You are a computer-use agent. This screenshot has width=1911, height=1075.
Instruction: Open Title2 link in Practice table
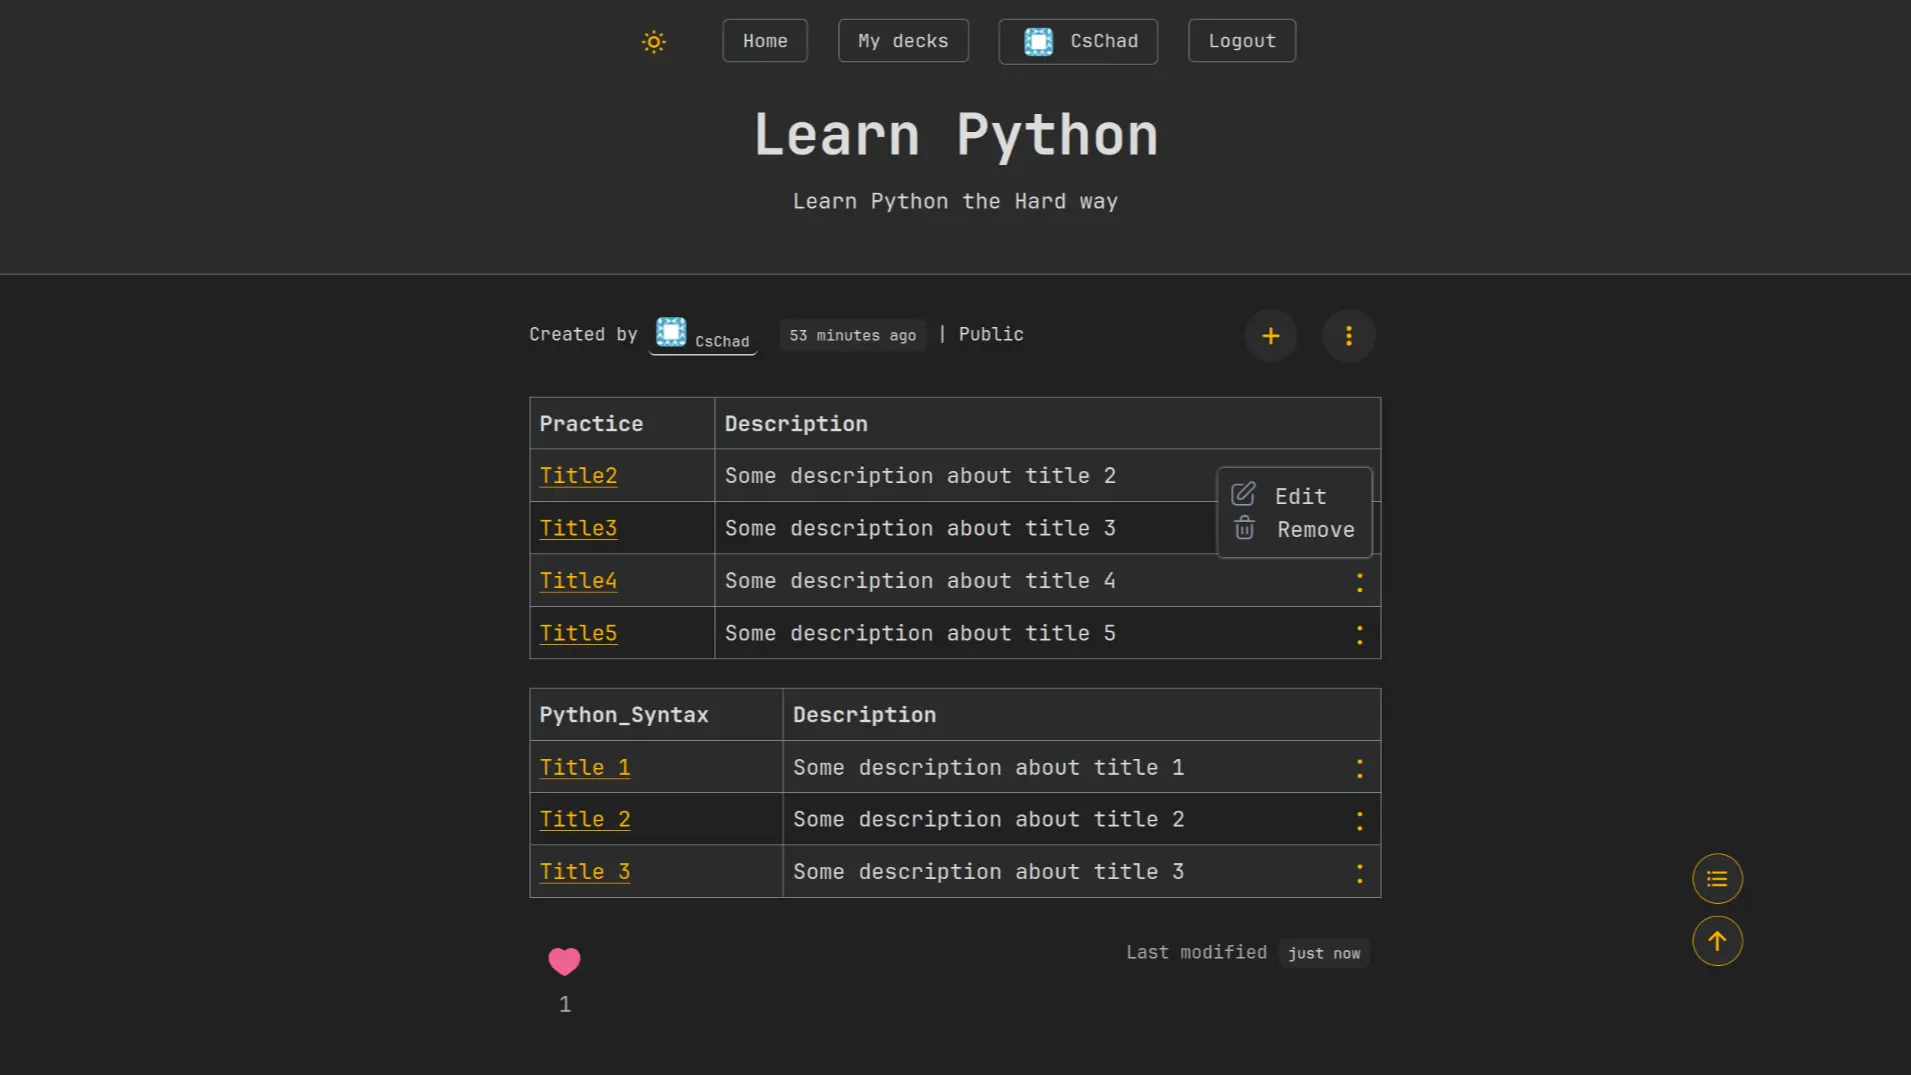pyautogui.click(x=578, y=476)
